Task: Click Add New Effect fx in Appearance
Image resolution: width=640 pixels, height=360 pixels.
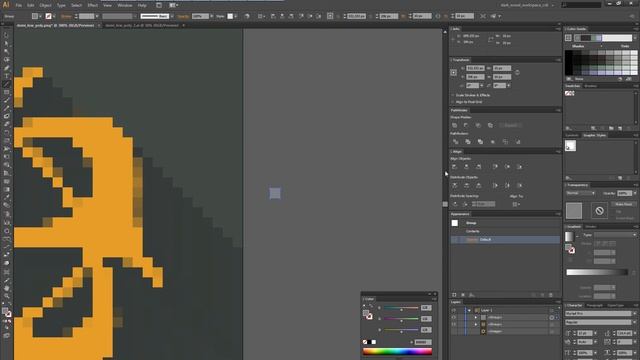Action: (472, 295)
